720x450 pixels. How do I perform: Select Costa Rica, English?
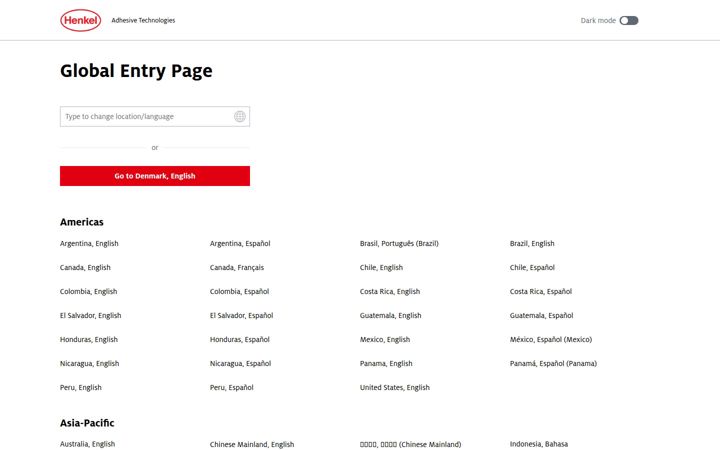[x=390, y=291]
